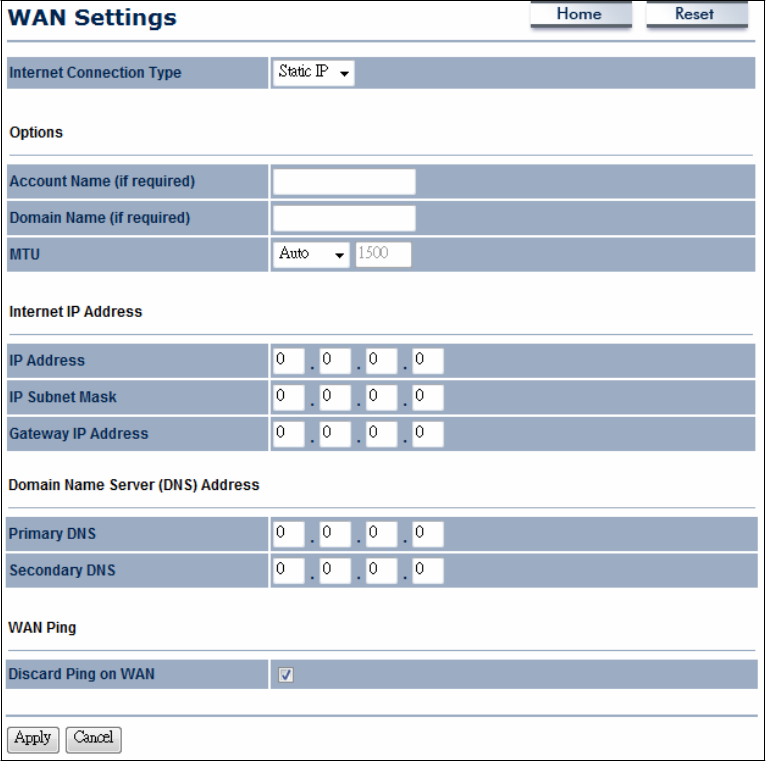This screenshot has width=766, height=761.
Task: Focus third octet of Gateway IP Address
Action: (382, 434)
